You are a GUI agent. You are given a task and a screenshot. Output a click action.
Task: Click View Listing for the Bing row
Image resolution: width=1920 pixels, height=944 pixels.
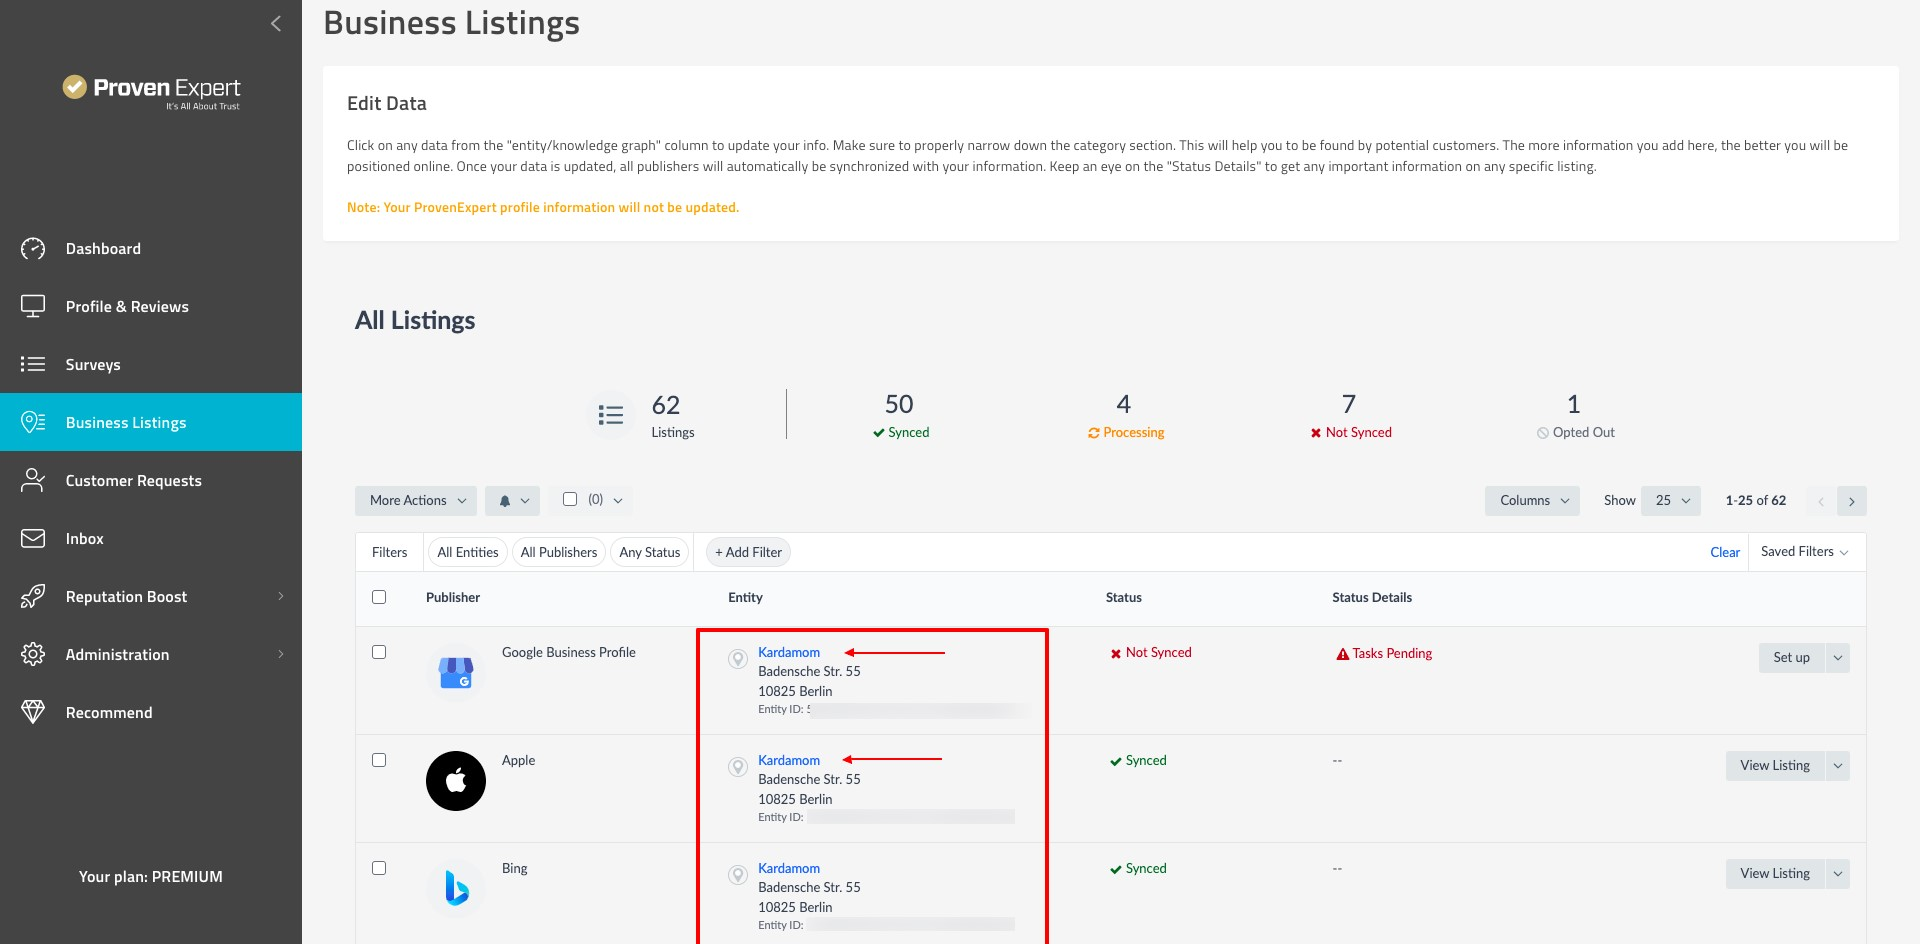point(1775,874)
